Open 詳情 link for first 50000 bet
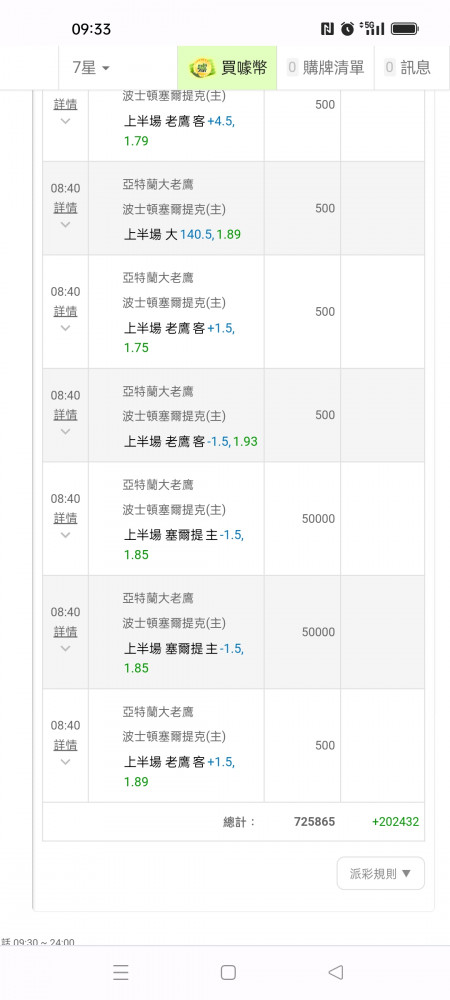 click(x=65, y=518)
